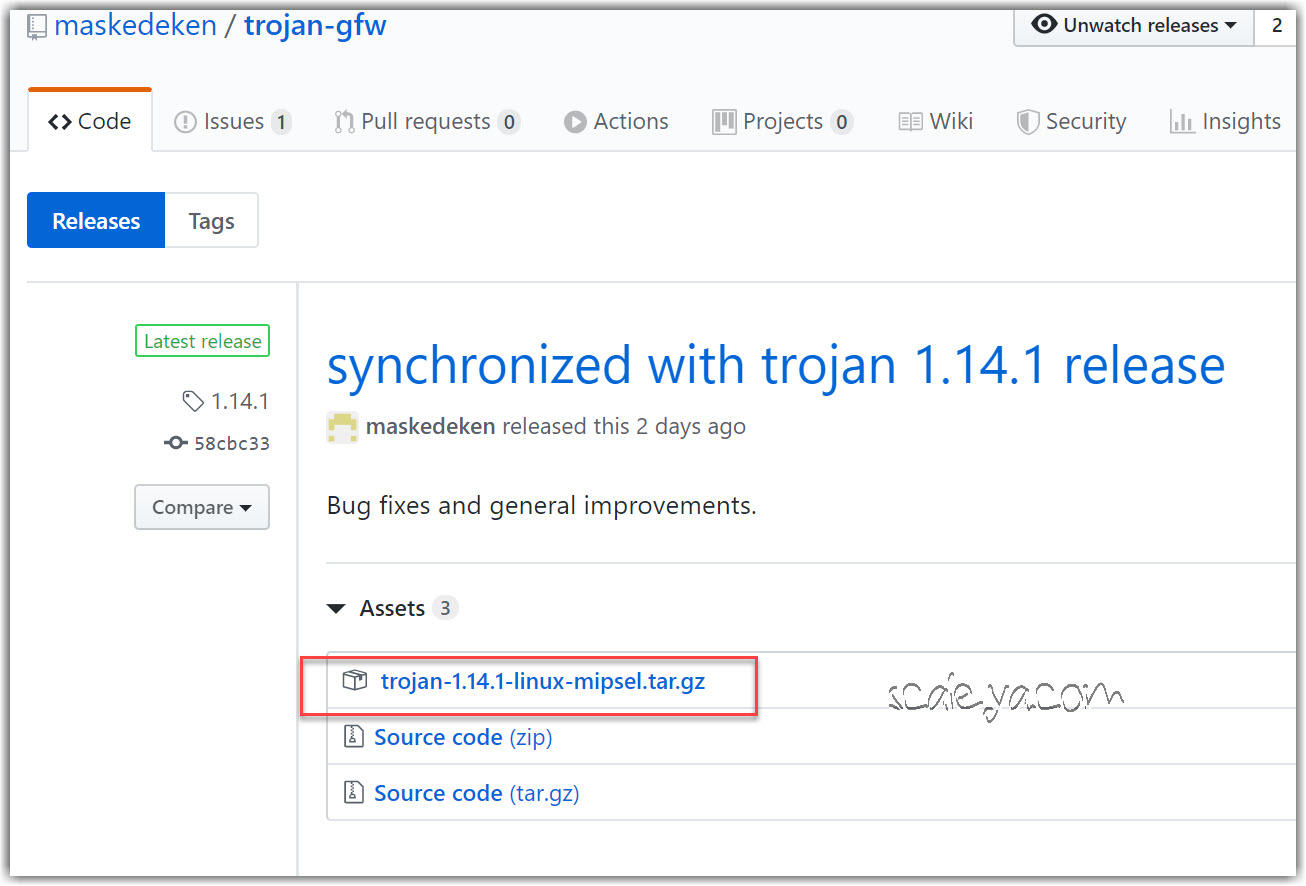Click the file icon for Source code (tar.gz)
The width and height of the screenshot is (1306, 886).
click(354, 793)
